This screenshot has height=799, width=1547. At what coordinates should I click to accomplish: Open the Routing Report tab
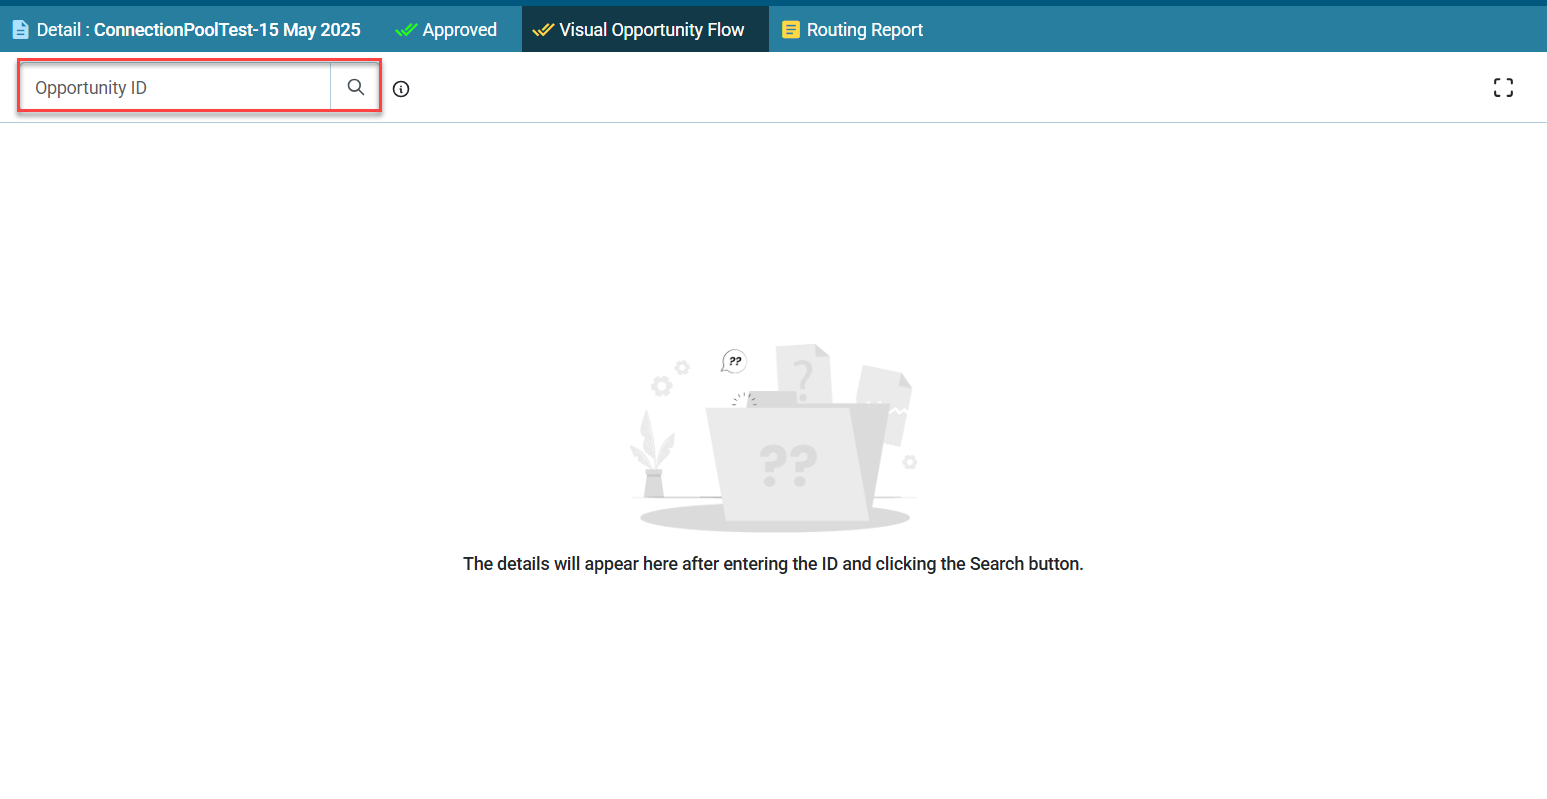coord(864,30)
